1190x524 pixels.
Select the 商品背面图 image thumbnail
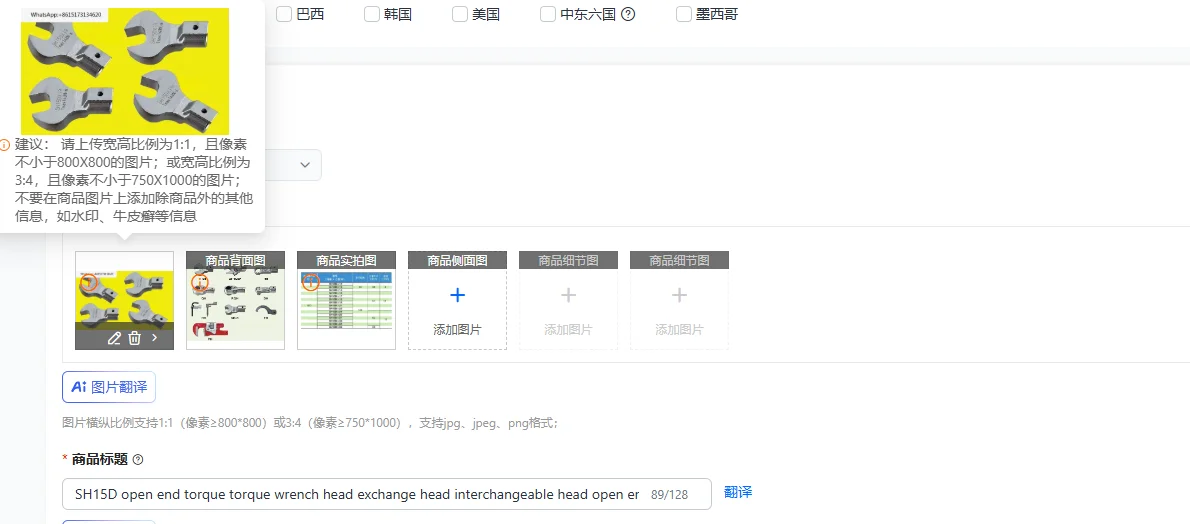tap(235, 301)
